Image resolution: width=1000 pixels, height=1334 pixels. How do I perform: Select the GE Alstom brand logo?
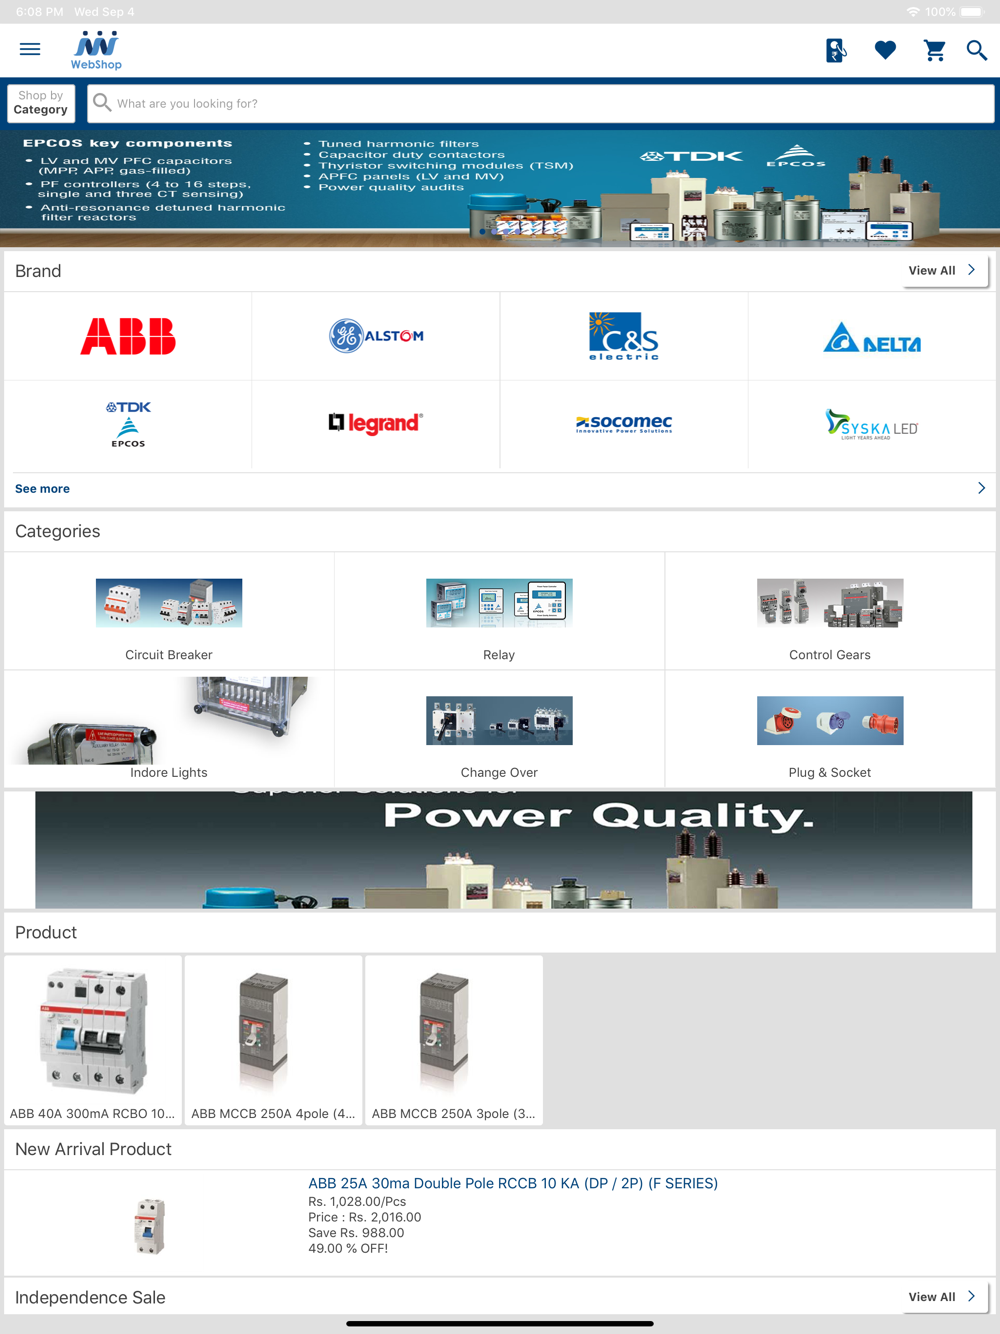point(376,336)
